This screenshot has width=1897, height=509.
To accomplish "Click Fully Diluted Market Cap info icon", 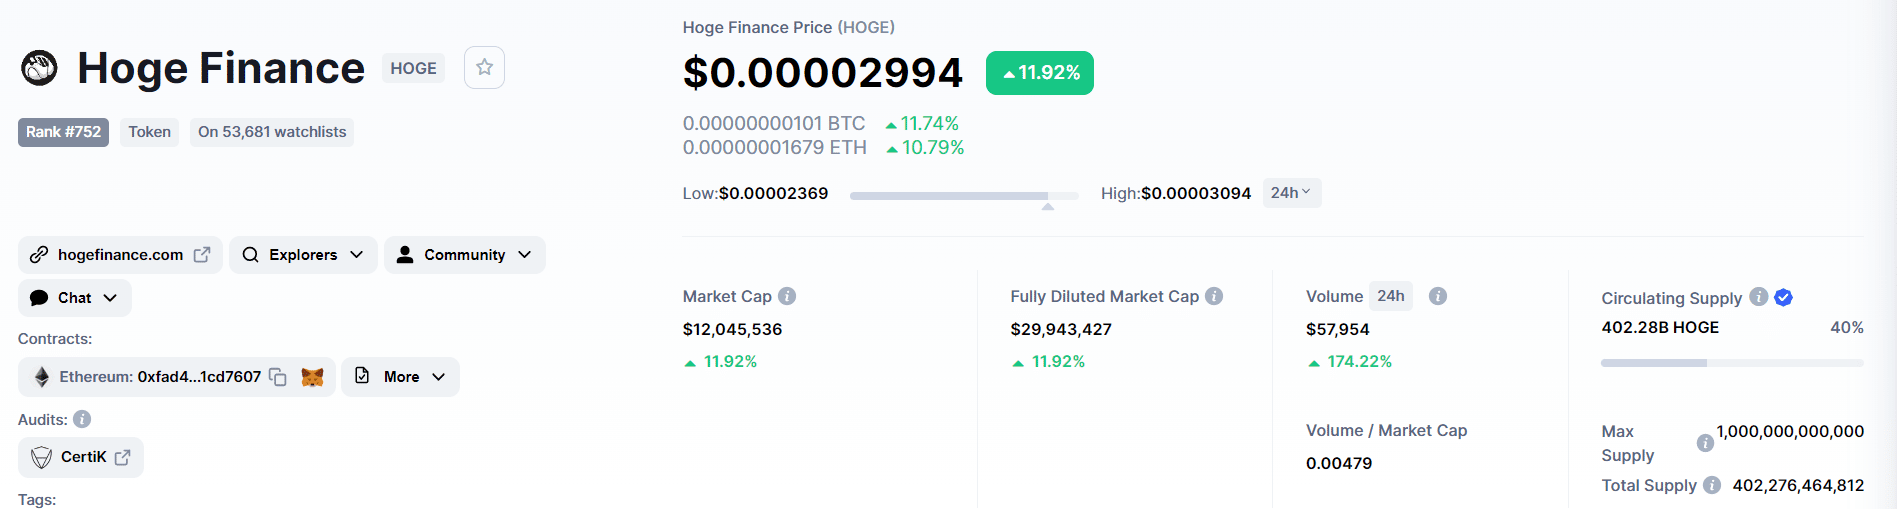I will (1214, 296).
